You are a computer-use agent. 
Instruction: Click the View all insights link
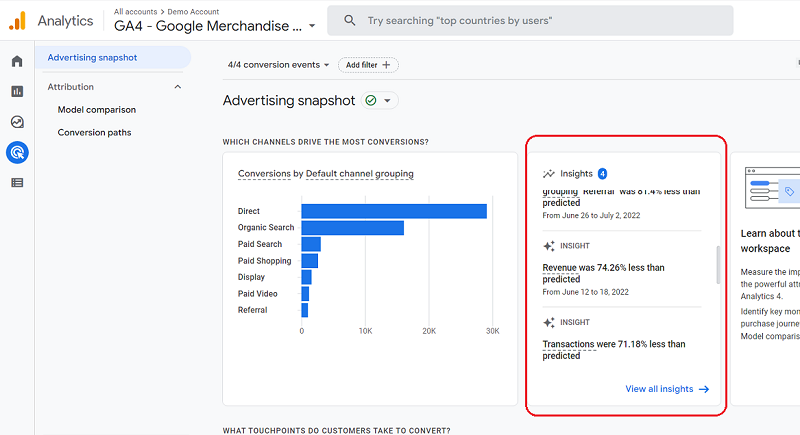tap(659, 389)
